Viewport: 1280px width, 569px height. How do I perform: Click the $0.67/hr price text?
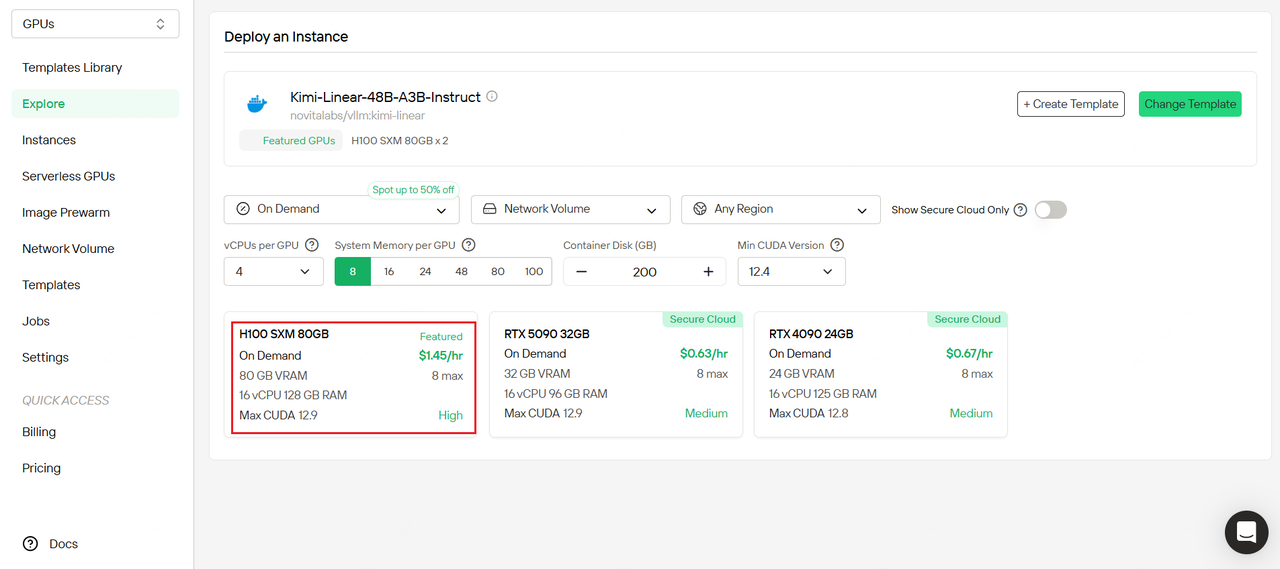click(969, 354)
